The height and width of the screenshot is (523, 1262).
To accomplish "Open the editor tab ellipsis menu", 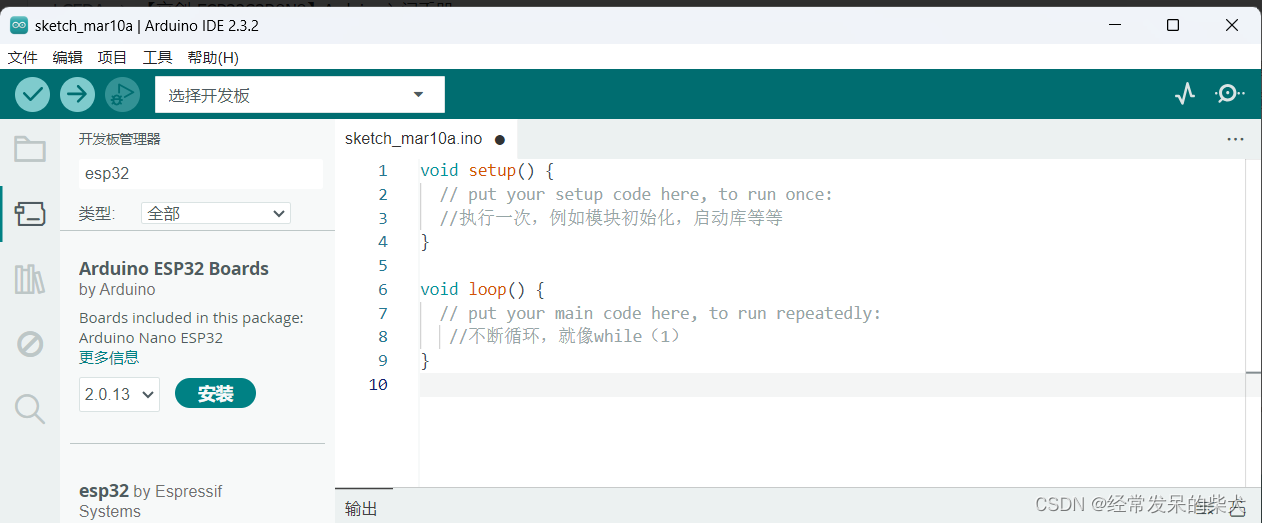I will tap(1235, 139).
